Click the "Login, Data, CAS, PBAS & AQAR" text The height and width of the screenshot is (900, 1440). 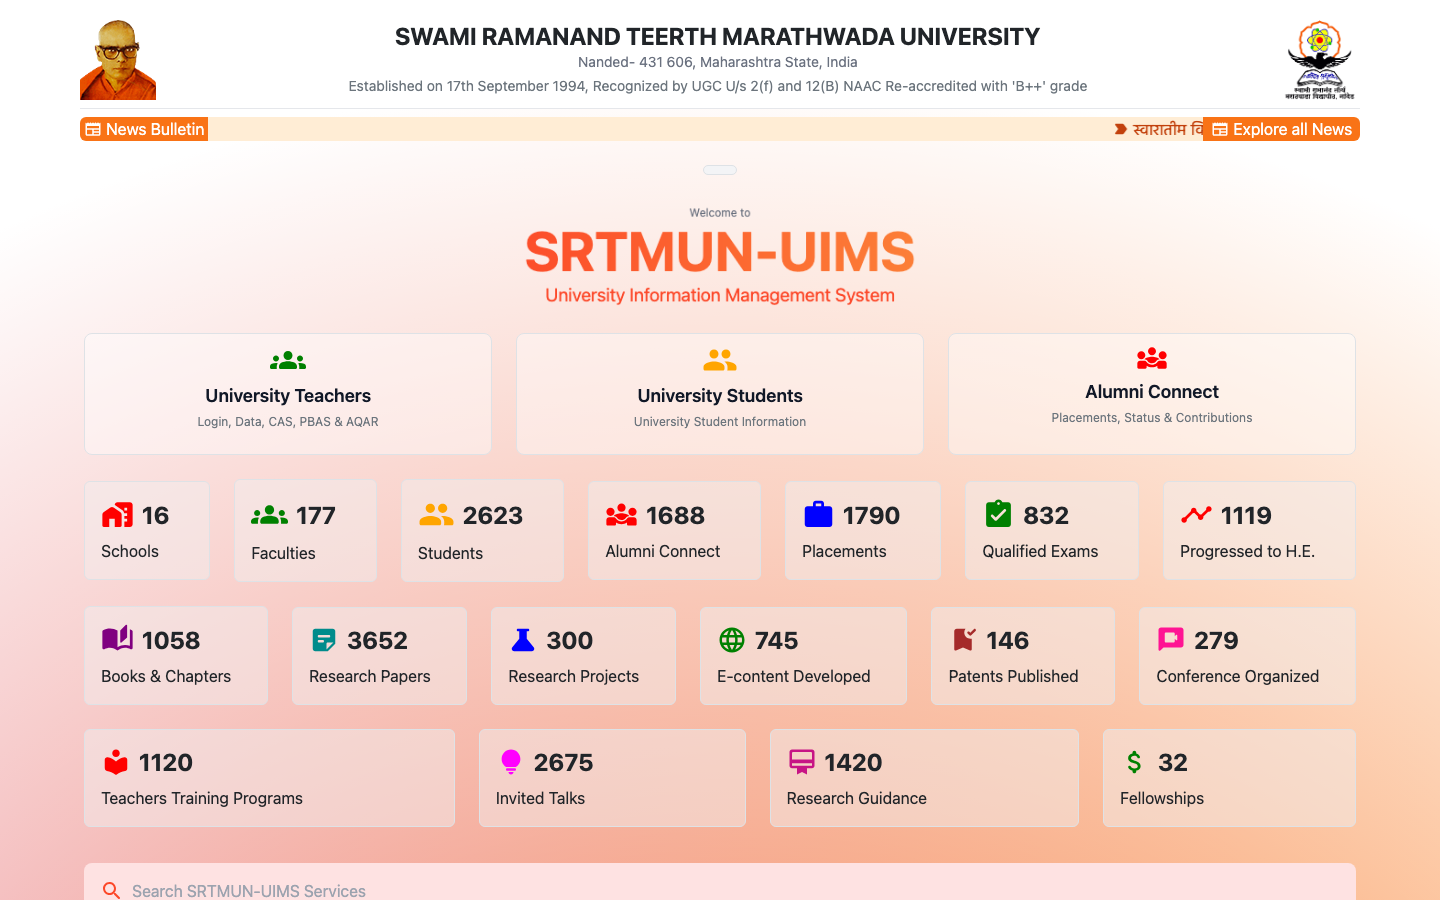(288, 422)
